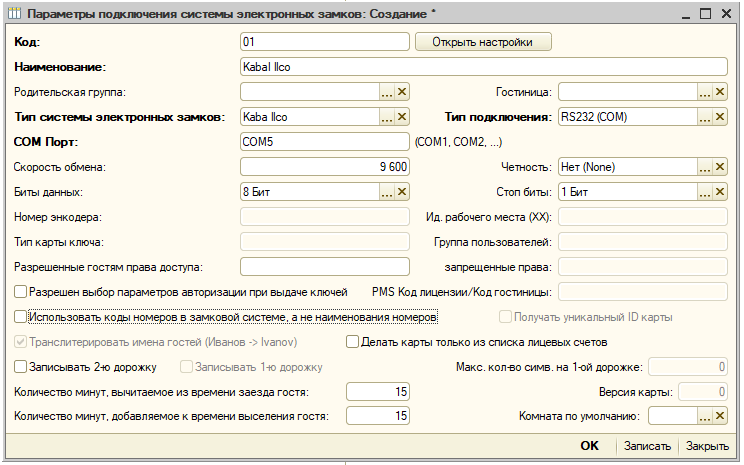This screenshot has width=744, height=465.
Task: Click PMS Код лицензии/Код гостиницы field
Action: click(642, 292)
